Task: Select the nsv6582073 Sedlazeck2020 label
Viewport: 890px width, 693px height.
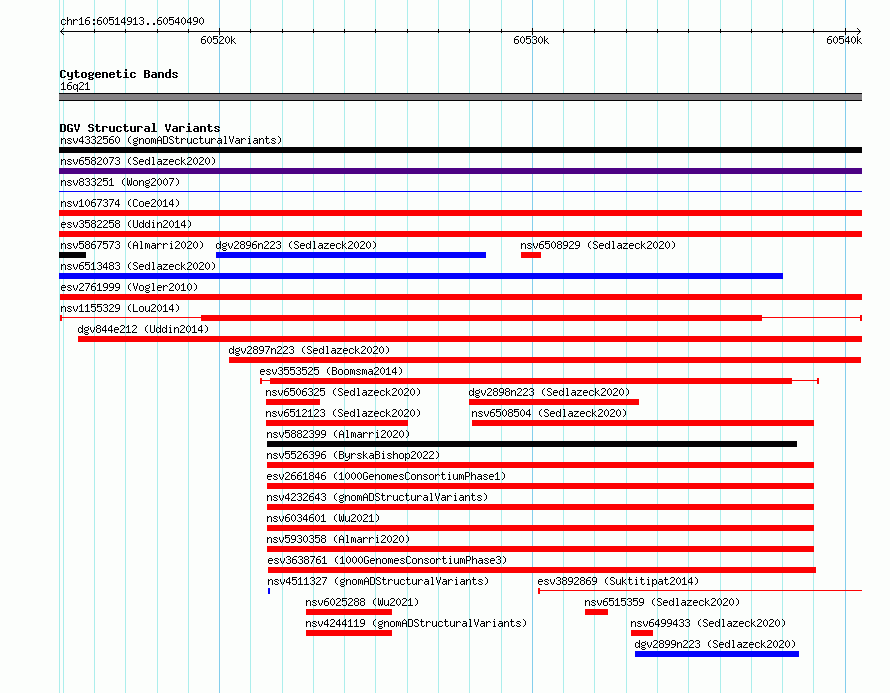Action: click(138, 161)
